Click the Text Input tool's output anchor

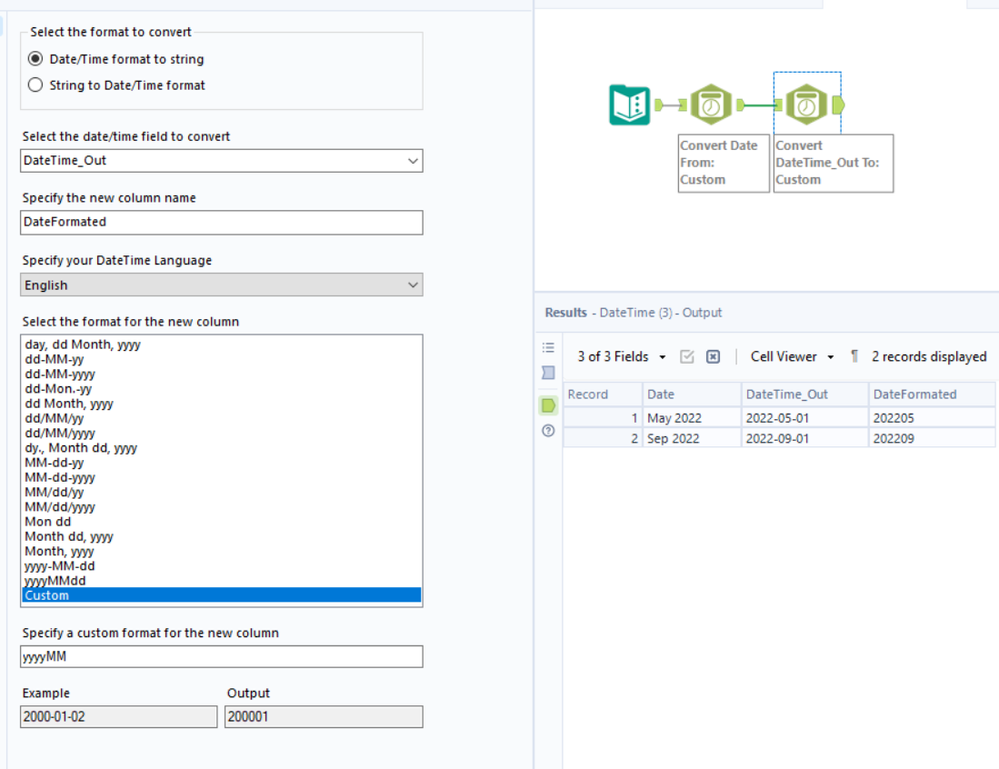[x=659, y=105]
